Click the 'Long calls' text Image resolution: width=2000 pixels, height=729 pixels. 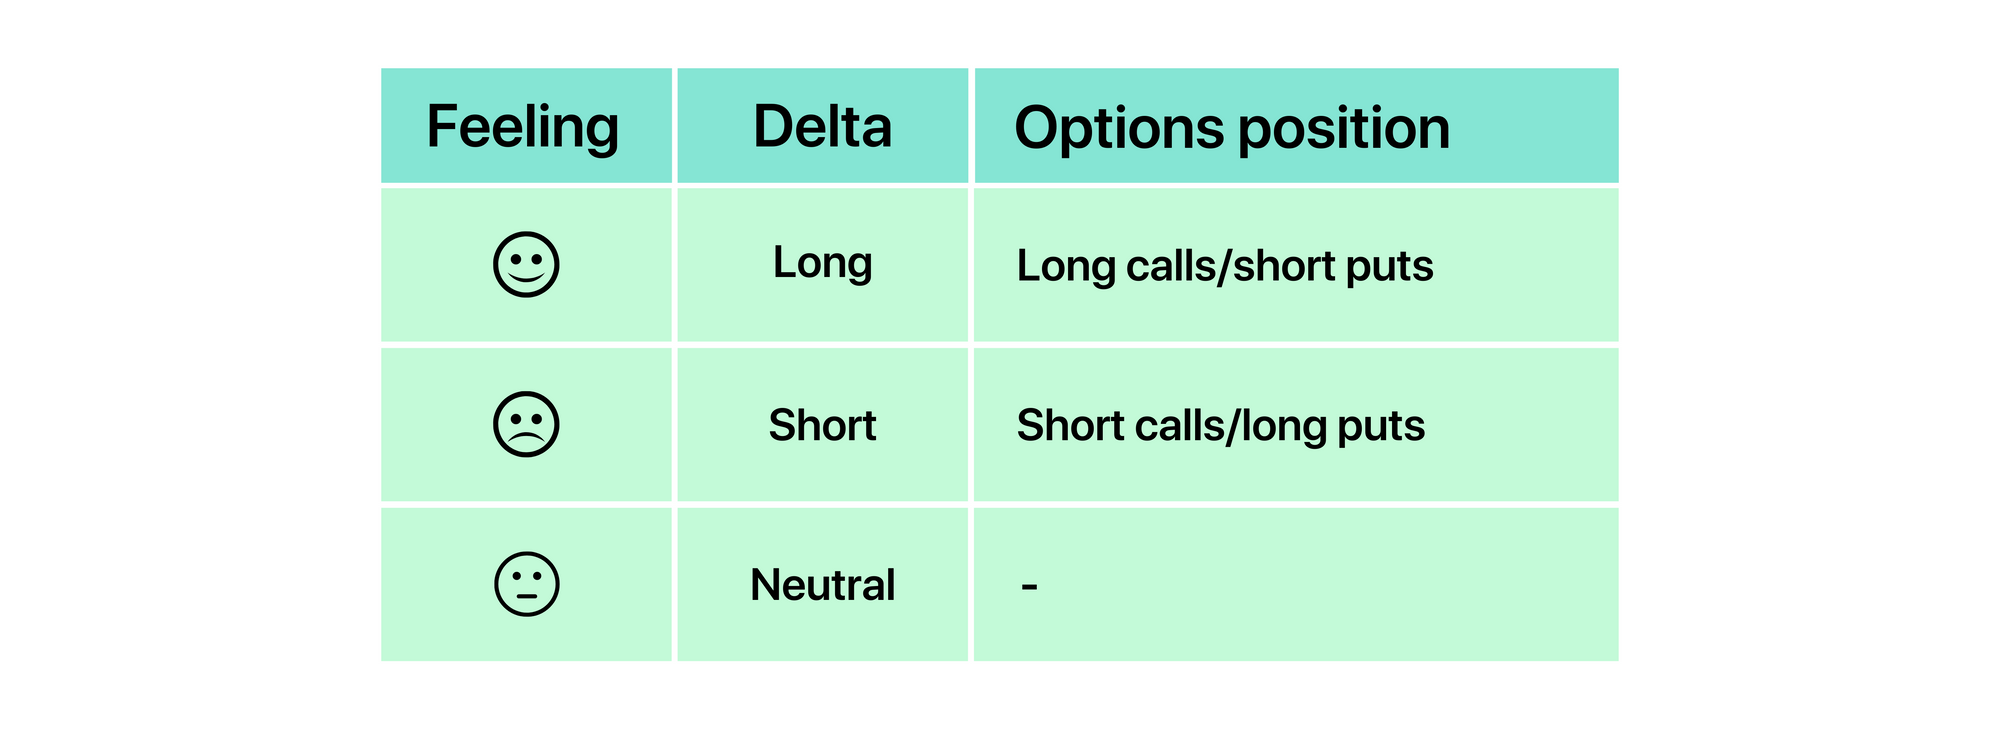1115,266
